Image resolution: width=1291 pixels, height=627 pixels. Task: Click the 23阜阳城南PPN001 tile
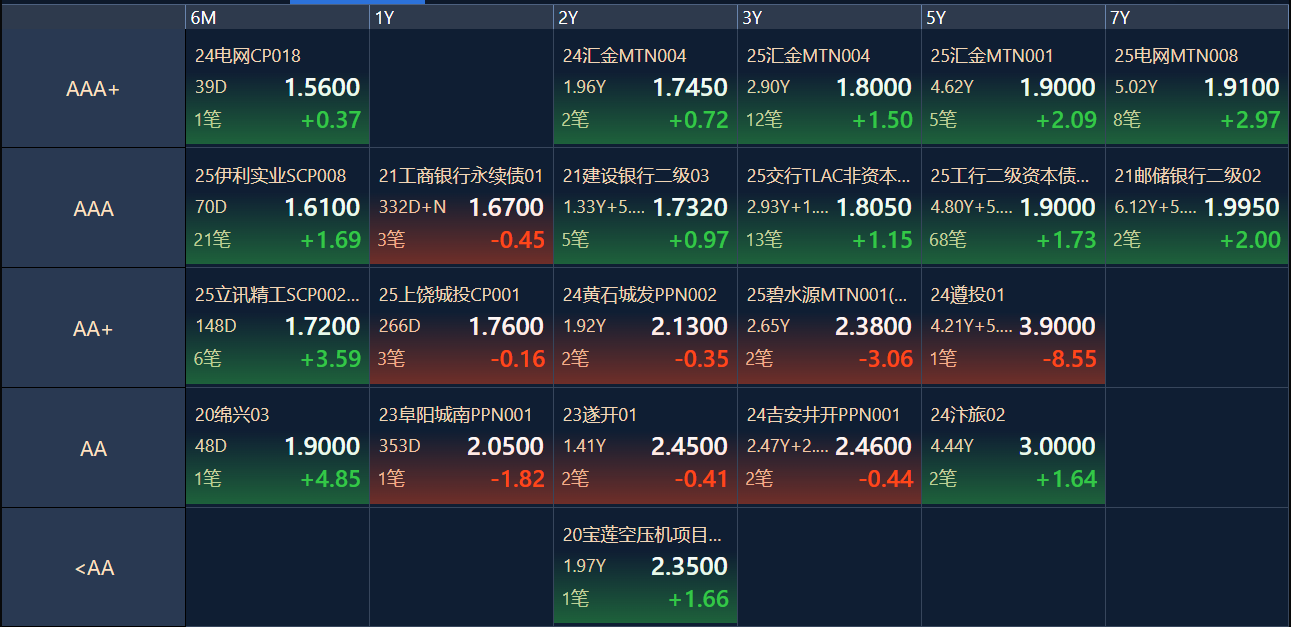(461, 446)
